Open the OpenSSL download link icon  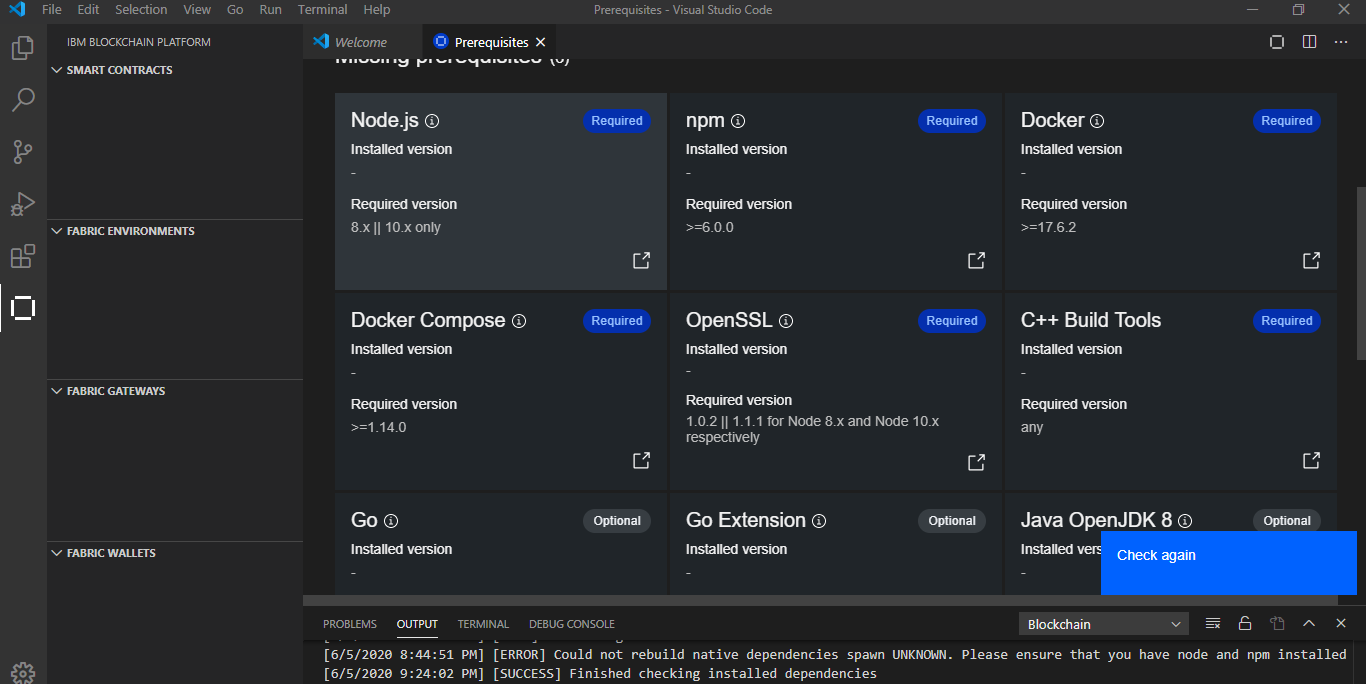click(x=975, y=462)
